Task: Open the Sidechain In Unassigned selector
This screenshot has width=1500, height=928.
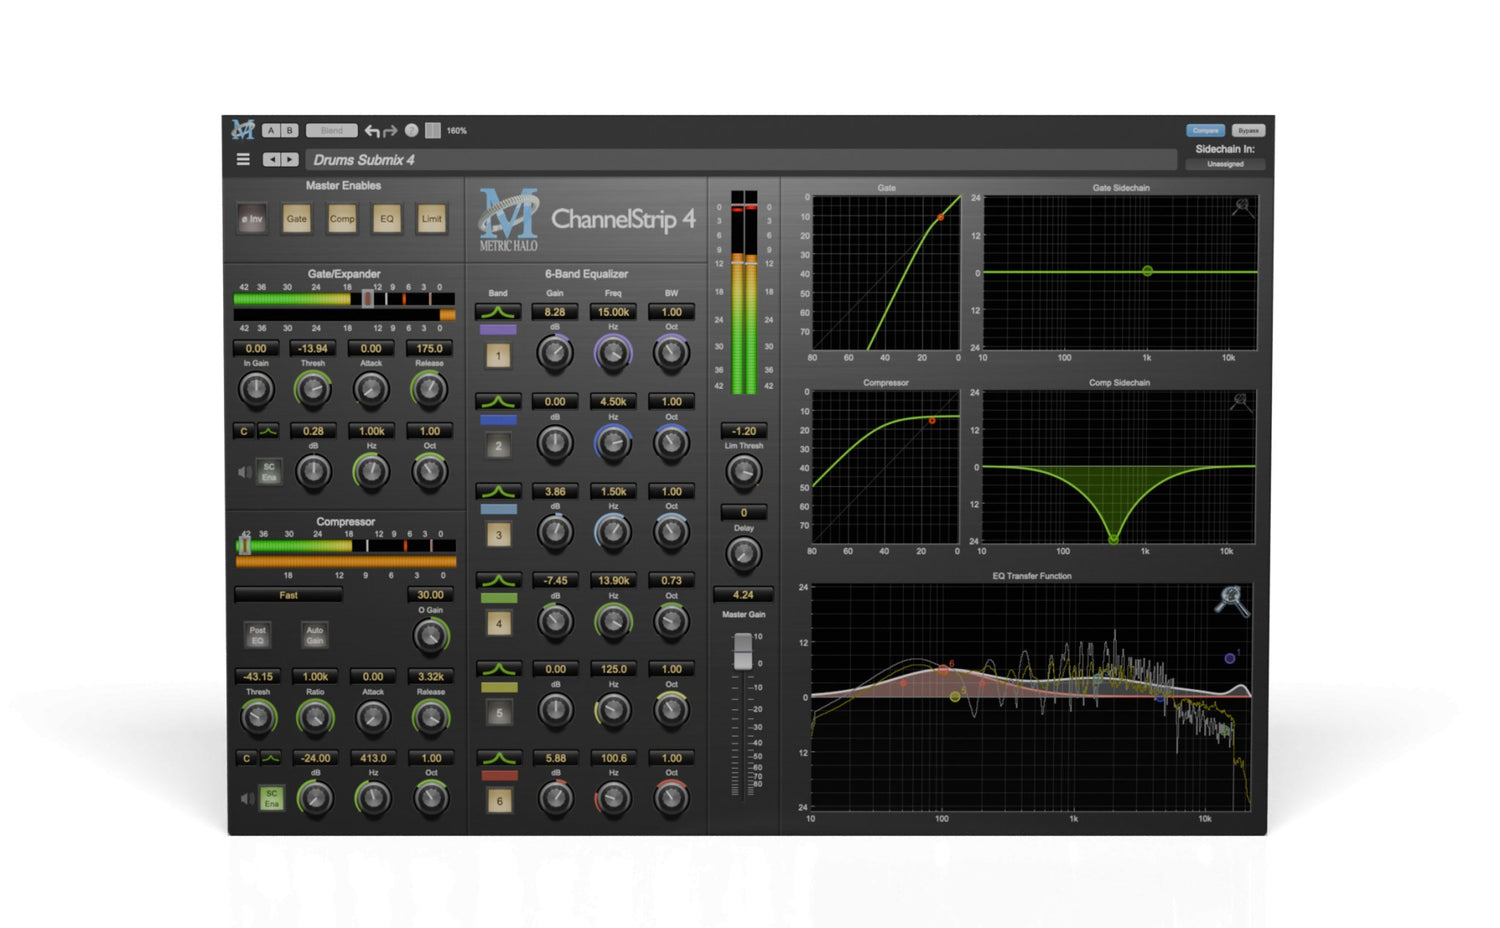Action: [x=1224, y=163]
